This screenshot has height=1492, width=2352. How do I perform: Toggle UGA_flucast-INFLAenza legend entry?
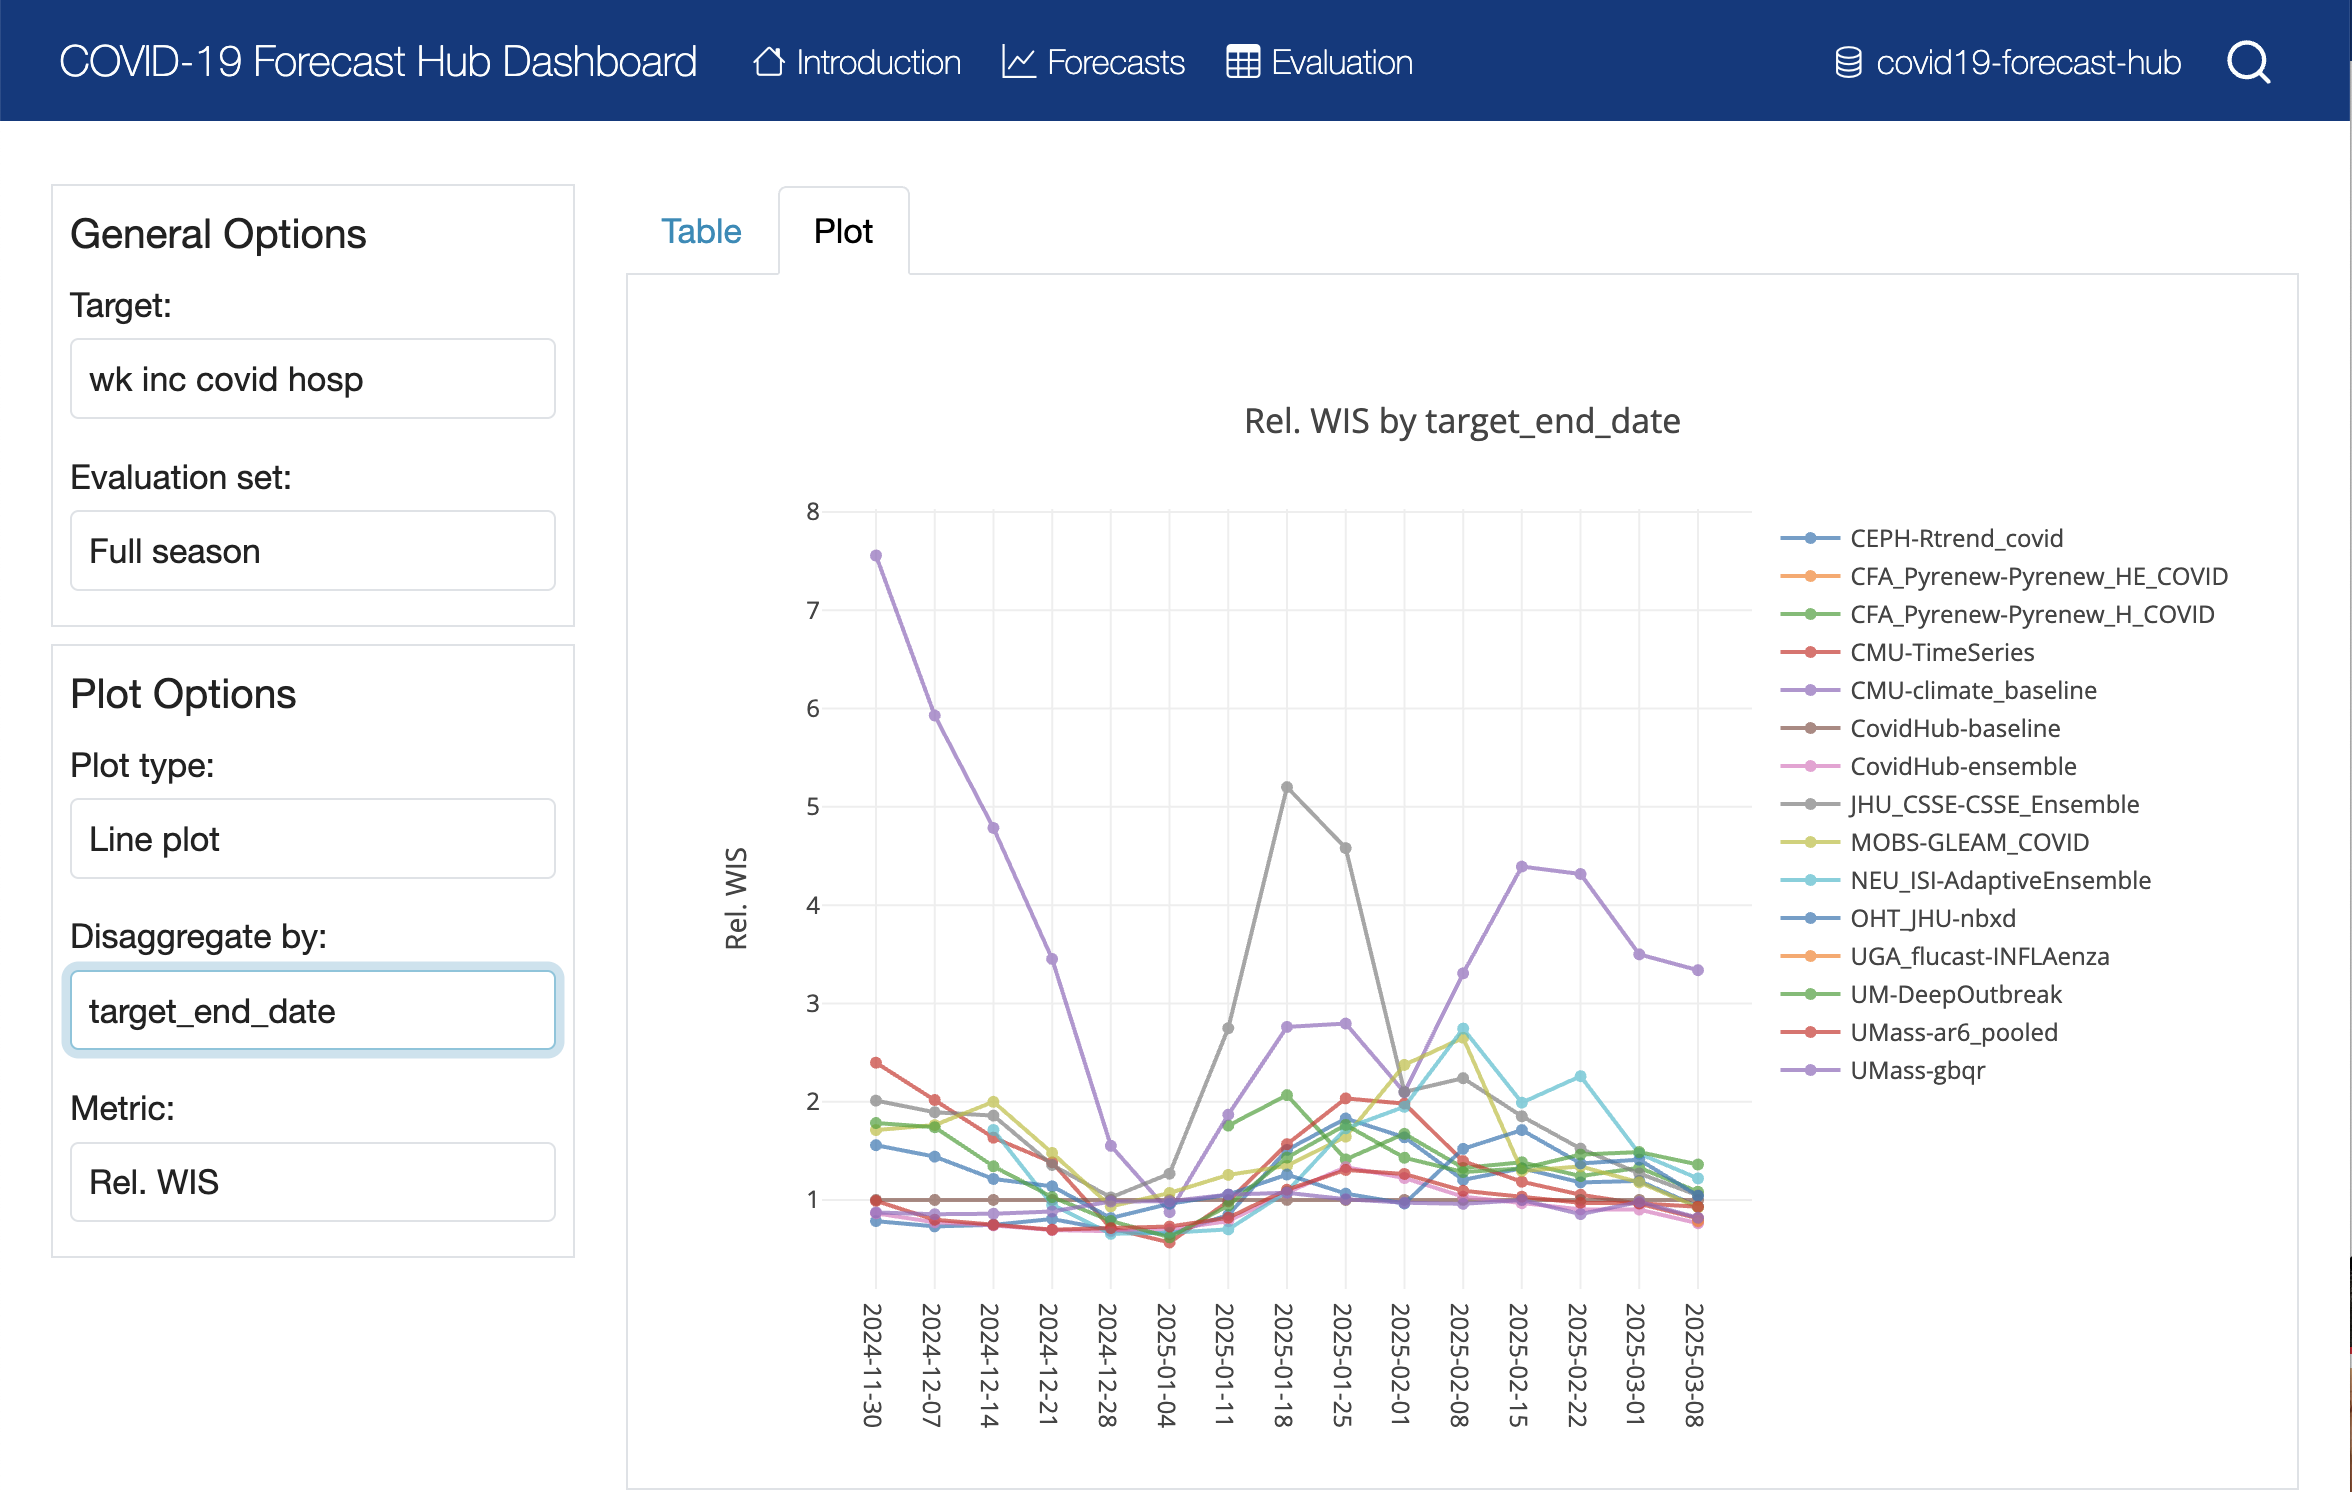click(1945, 956)
